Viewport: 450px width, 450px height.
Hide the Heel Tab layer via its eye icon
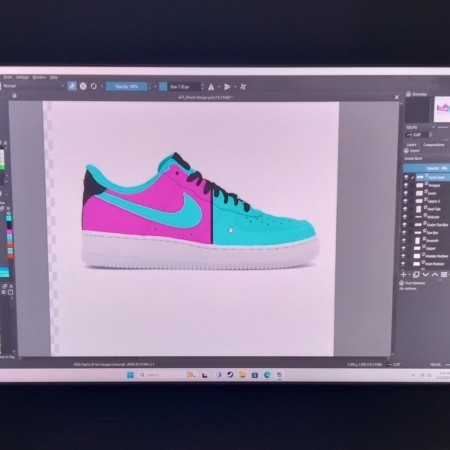click(406, 209)
